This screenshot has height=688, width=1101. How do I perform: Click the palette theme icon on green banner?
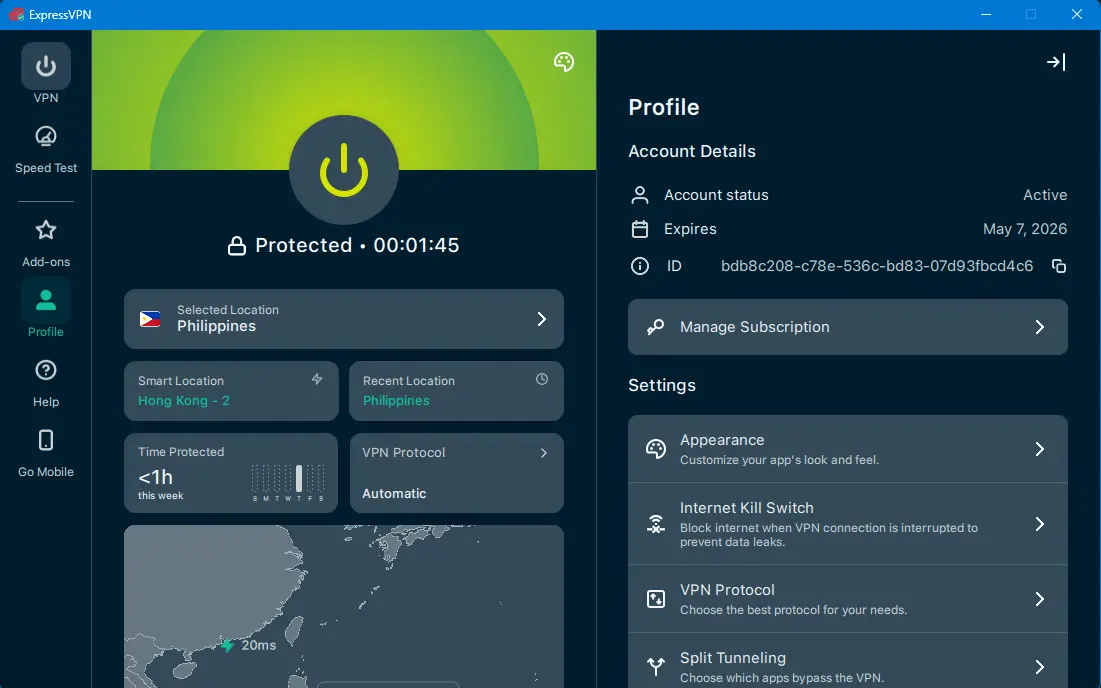coord(564,62)
